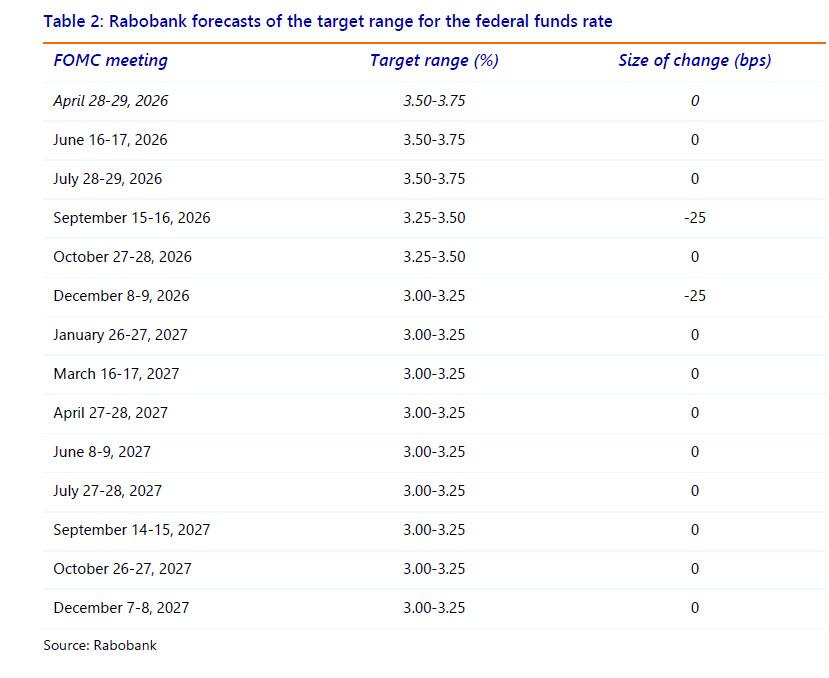Click the April 28-29, 2026 meeting date
The image size is (829, 678).
pyautogui.click(x=110, y=101)
